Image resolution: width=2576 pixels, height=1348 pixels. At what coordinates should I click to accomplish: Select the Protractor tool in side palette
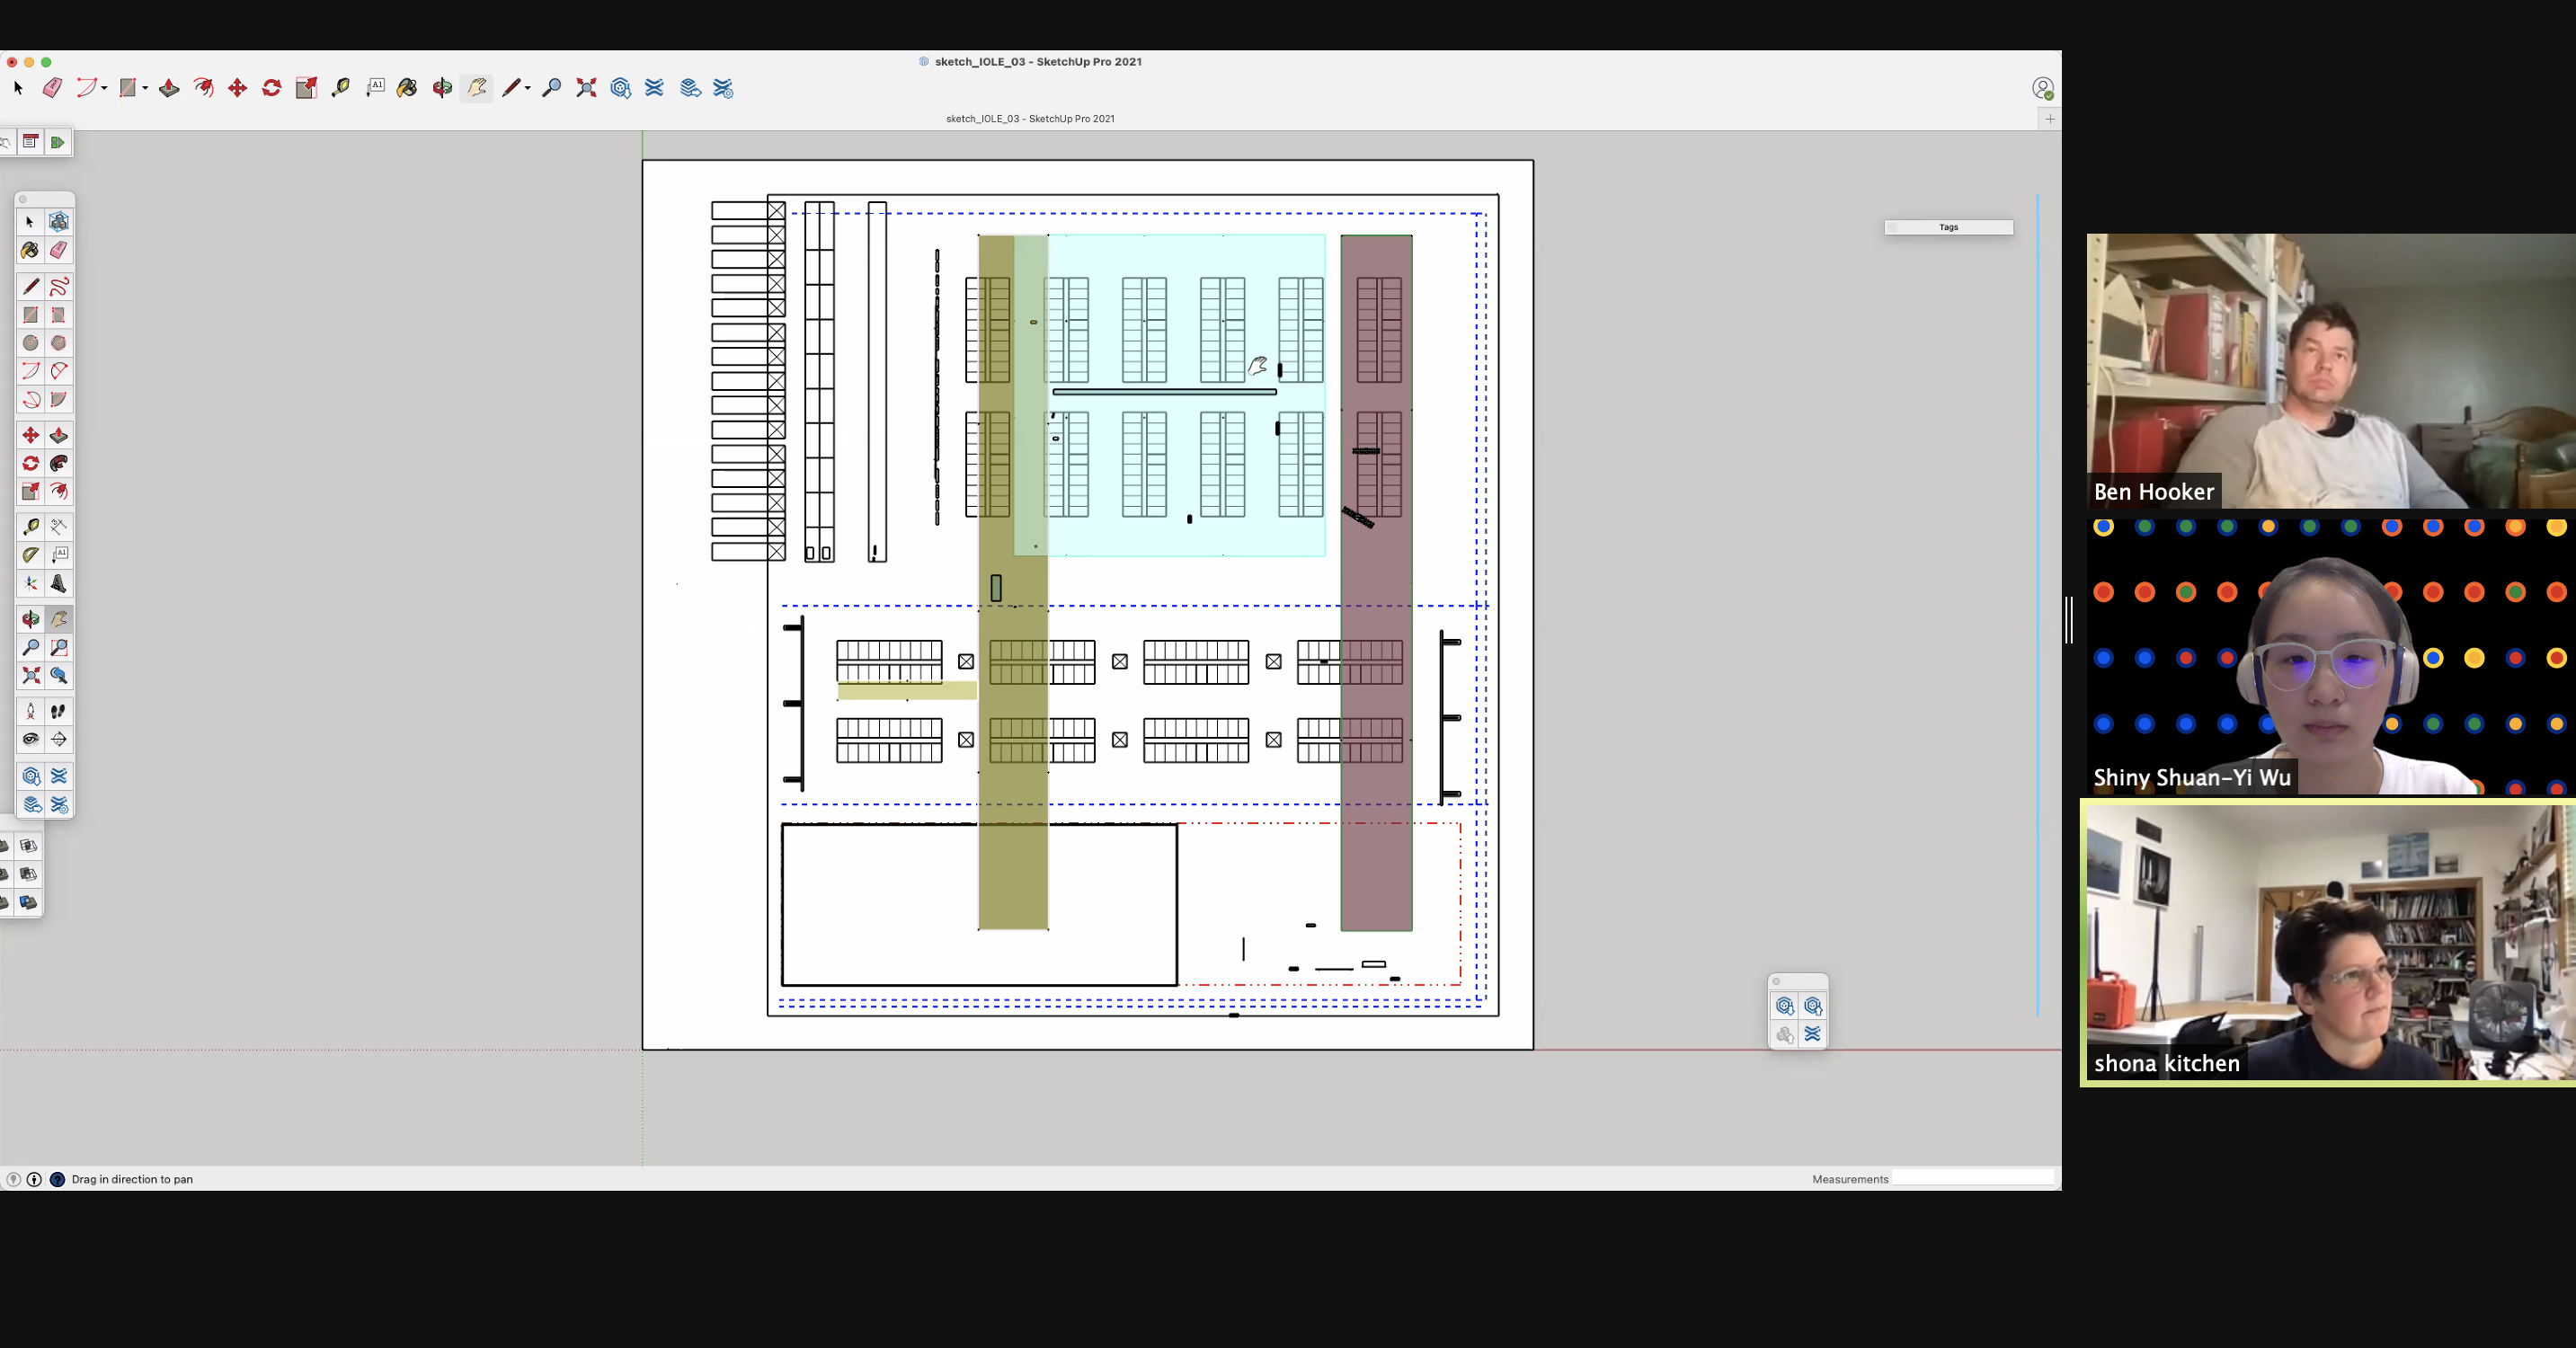coord(31,555)
